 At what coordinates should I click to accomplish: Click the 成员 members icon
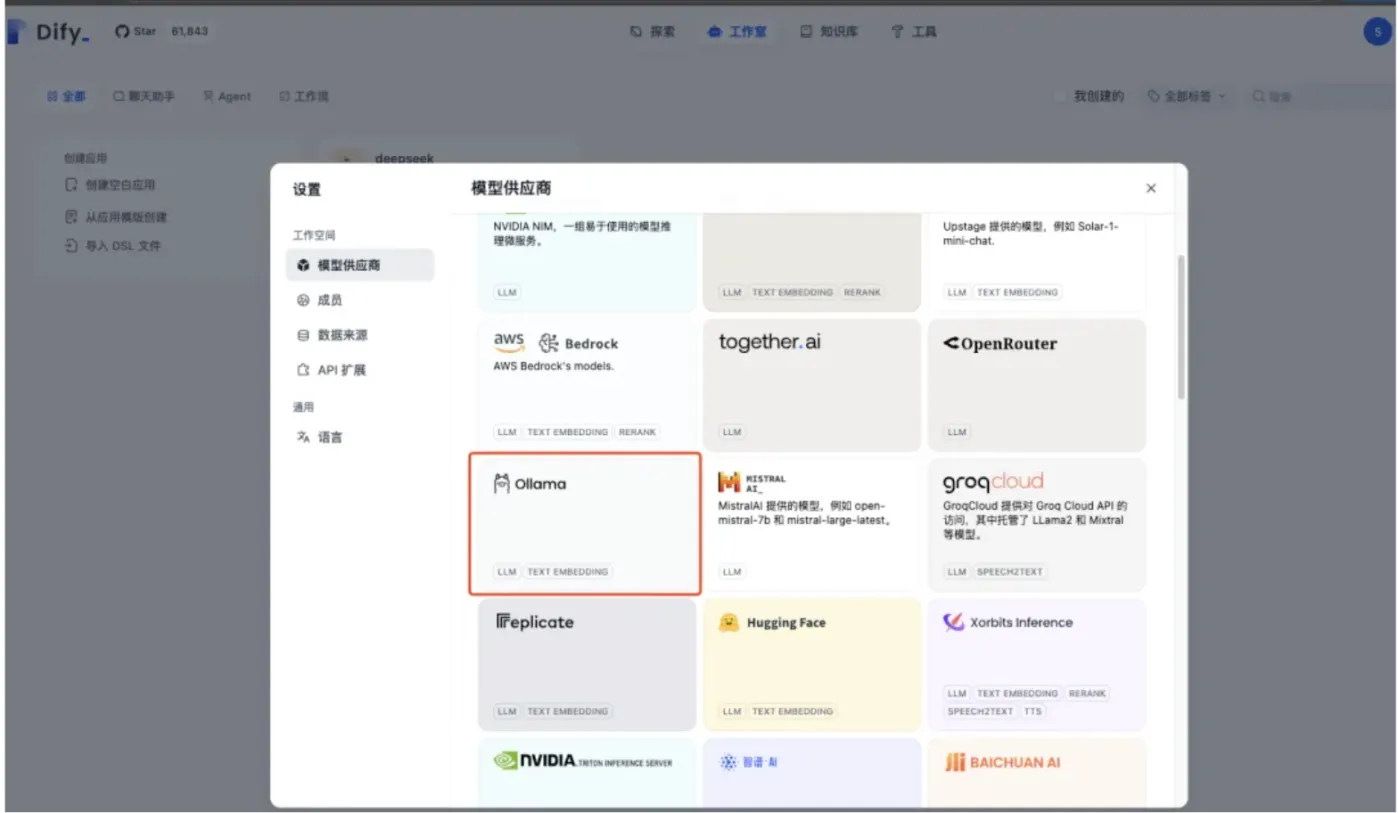click(x=303, y=300)
